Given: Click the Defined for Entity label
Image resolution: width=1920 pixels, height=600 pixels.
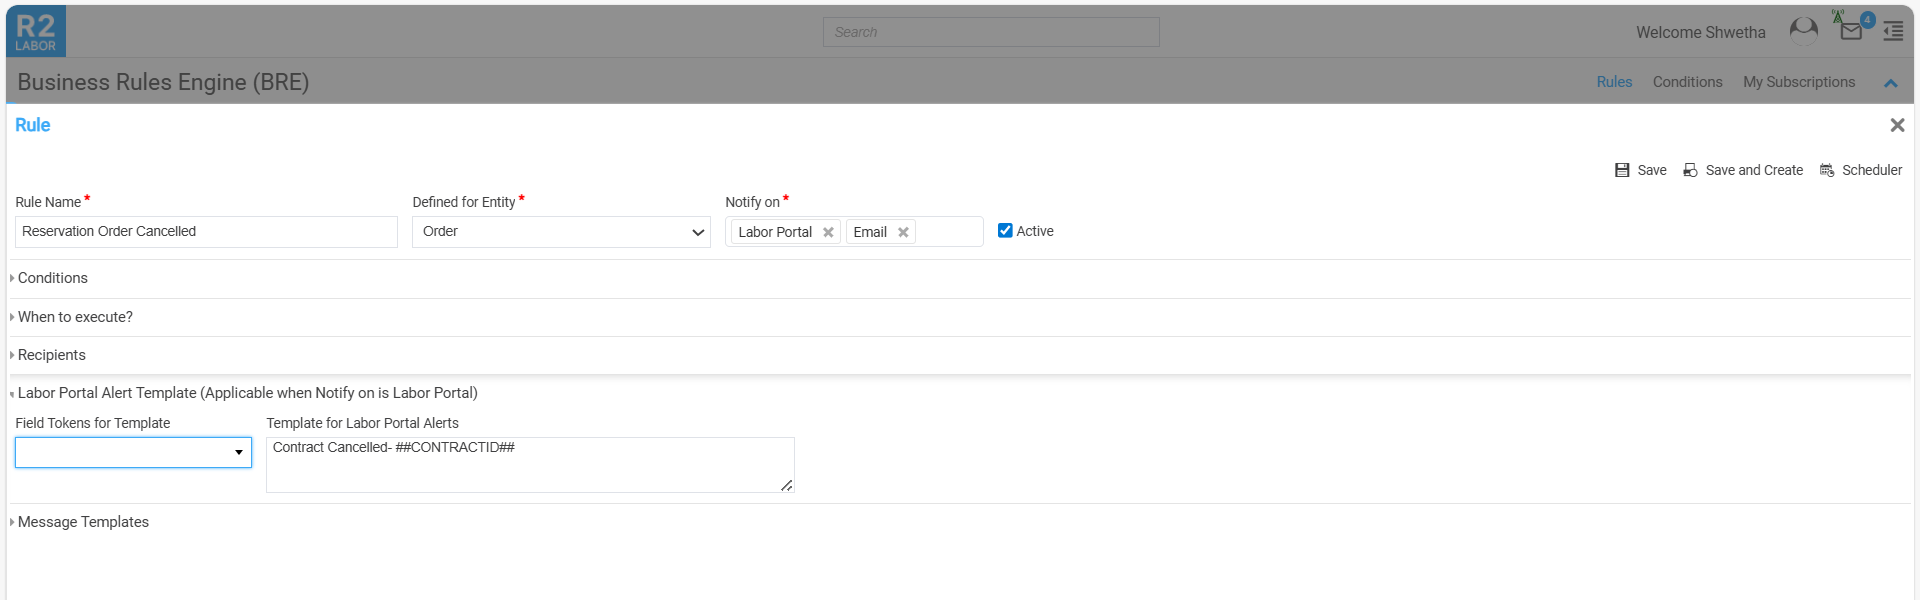Looking at the screenshot, I should point(464,202).
